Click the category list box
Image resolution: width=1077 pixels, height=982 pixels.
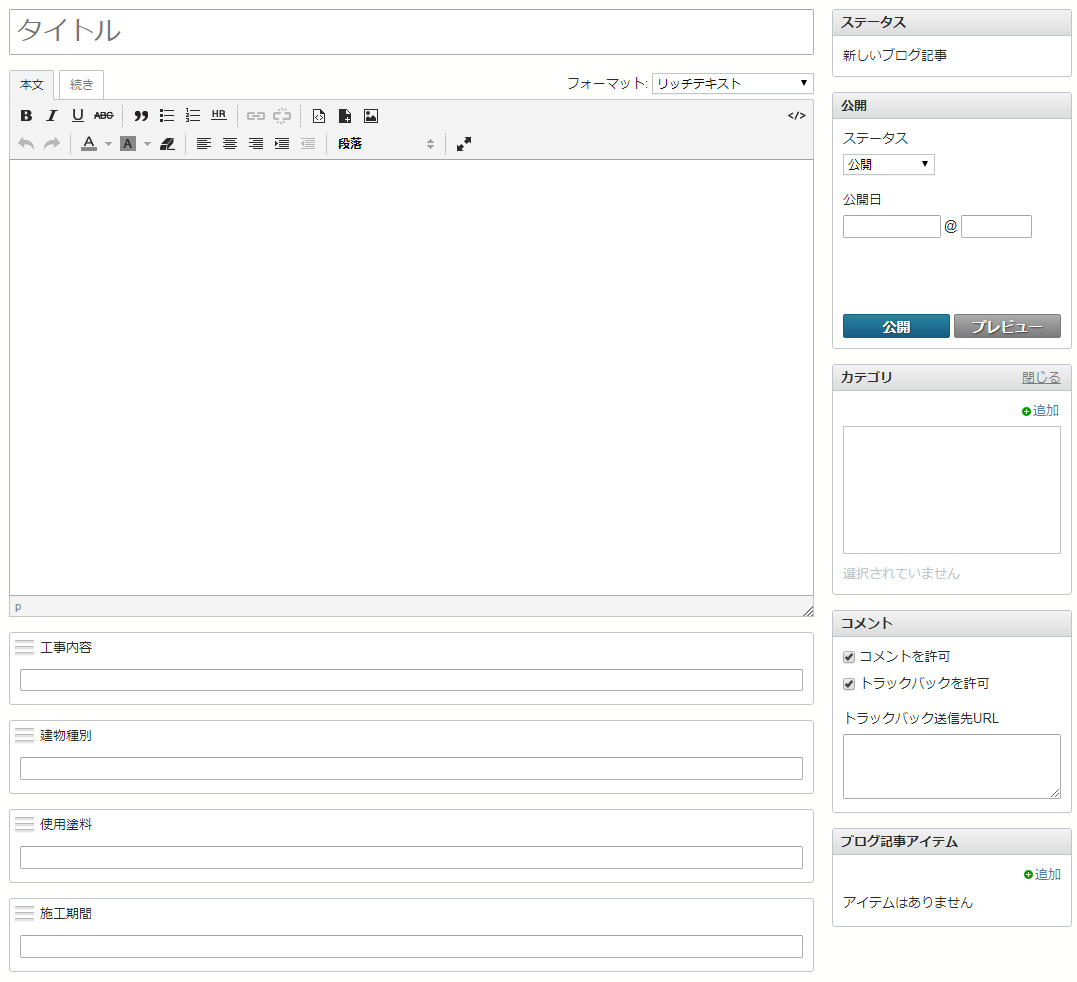pos(951,490)
